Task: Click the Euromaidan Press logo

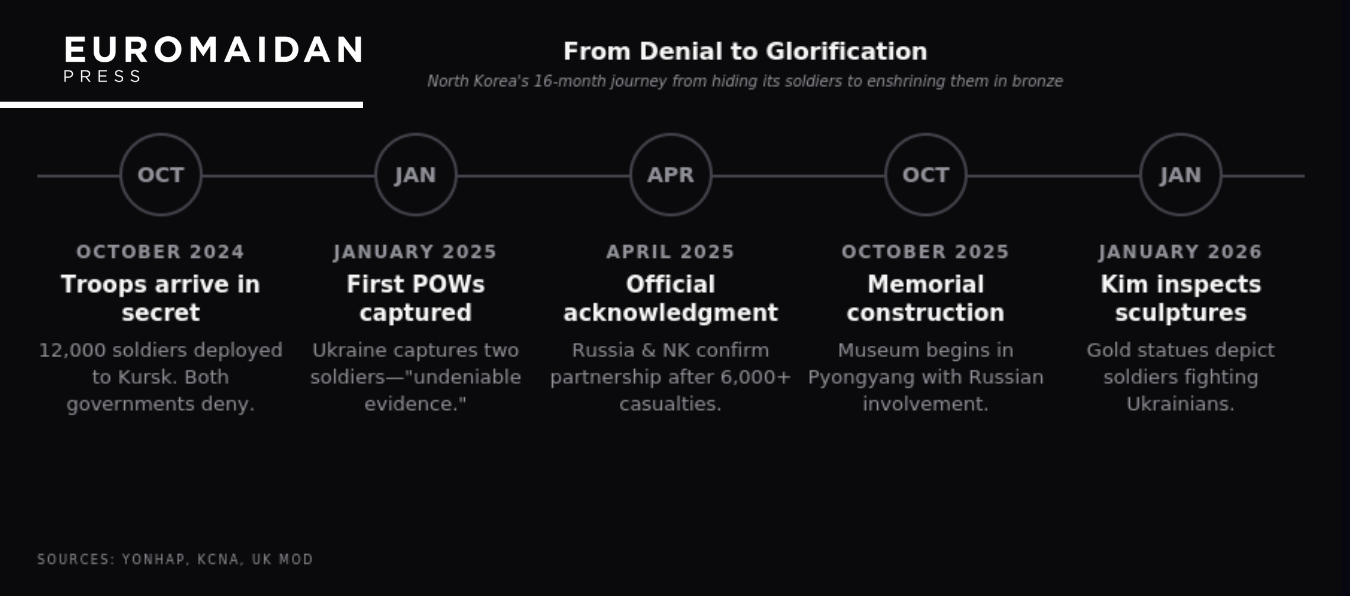Action: (212, 59)
